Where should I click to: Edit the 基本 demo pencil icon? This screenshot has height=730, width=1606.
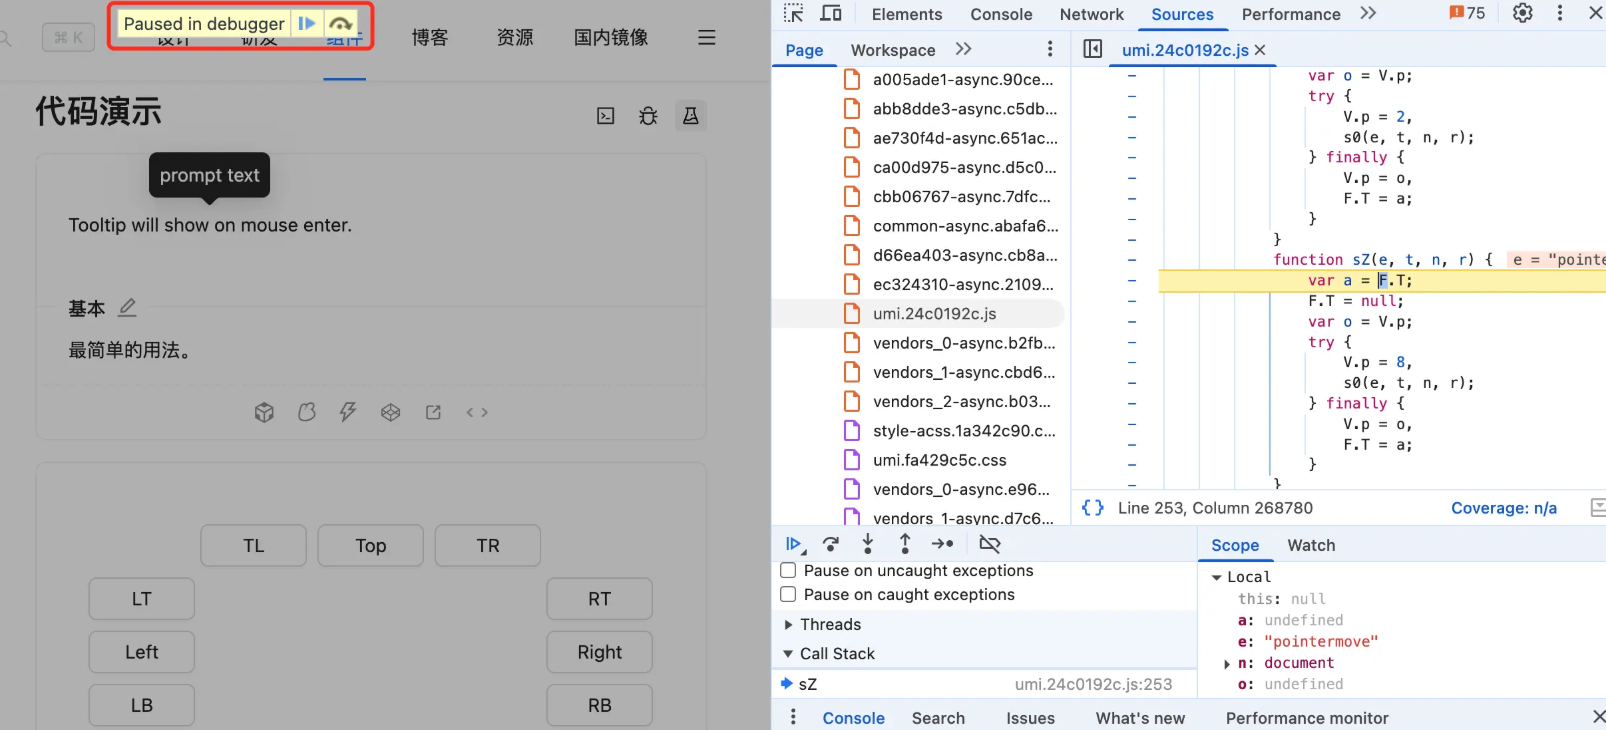tap(127, 308)
